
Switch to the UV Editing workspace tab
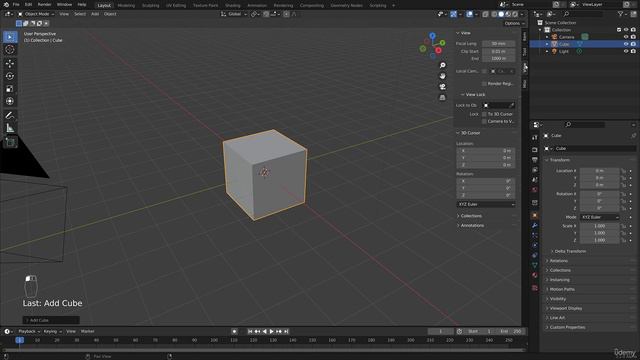[x=176, y=5]
